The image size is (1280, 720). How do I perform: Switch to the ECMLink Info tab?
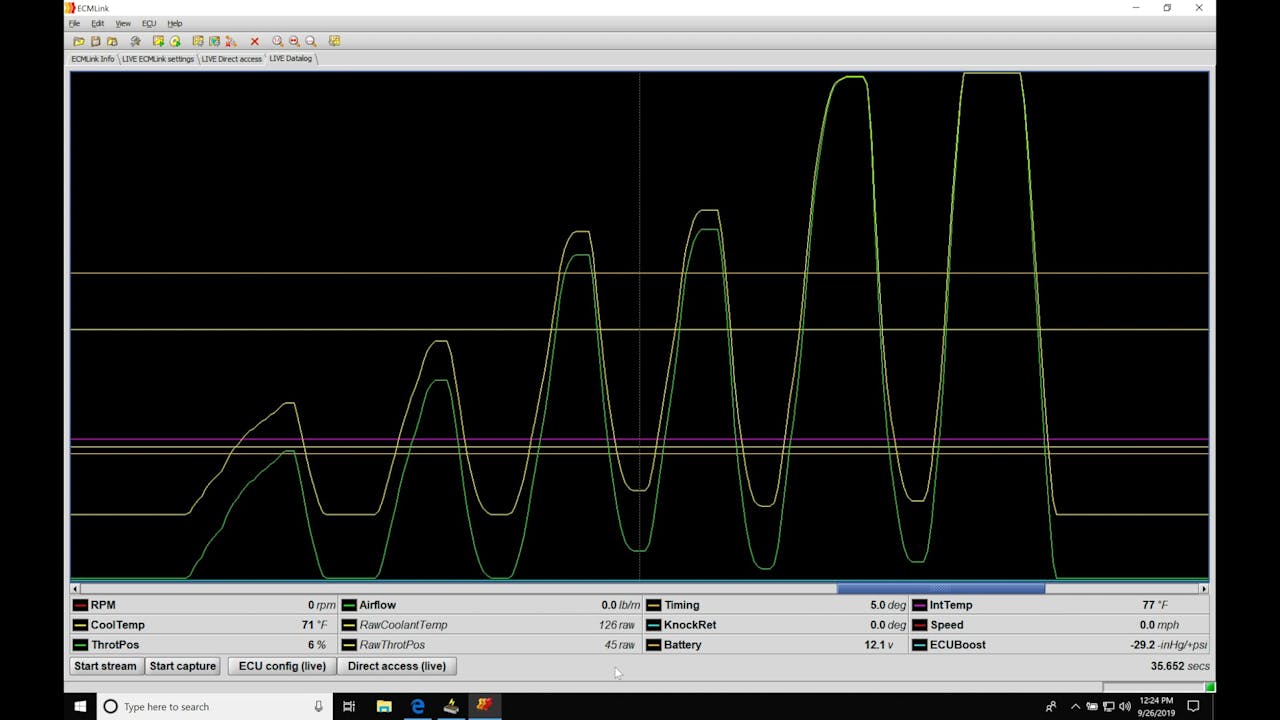[92, 58]
